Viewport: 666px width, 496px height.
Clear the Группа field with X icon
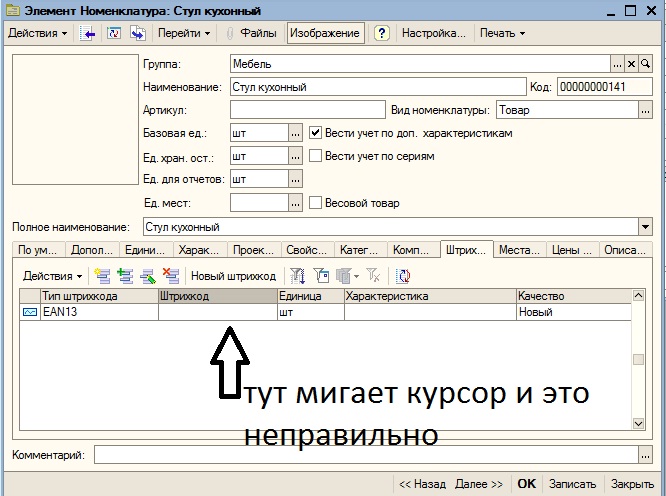[x=631, y=64]
